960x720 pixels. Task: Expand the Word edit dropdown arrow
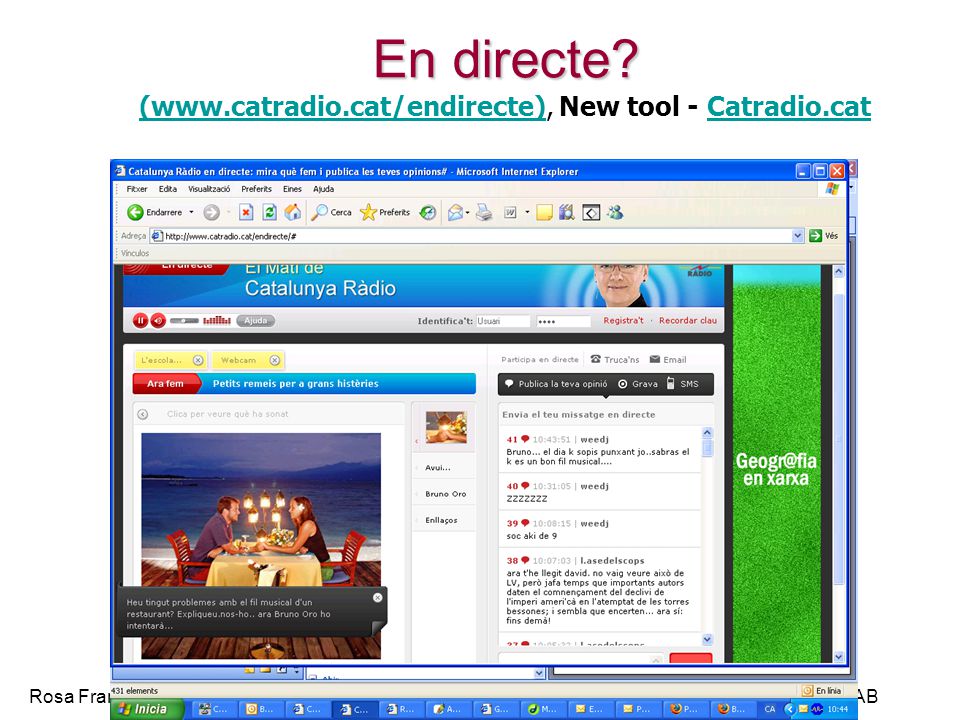coord(527,212)
